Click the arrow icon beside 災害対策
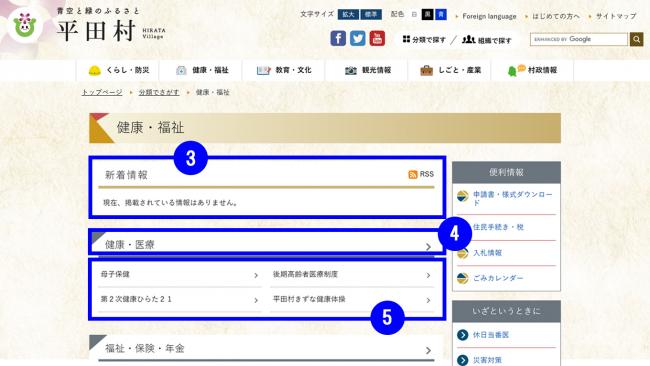 [462, 360]
